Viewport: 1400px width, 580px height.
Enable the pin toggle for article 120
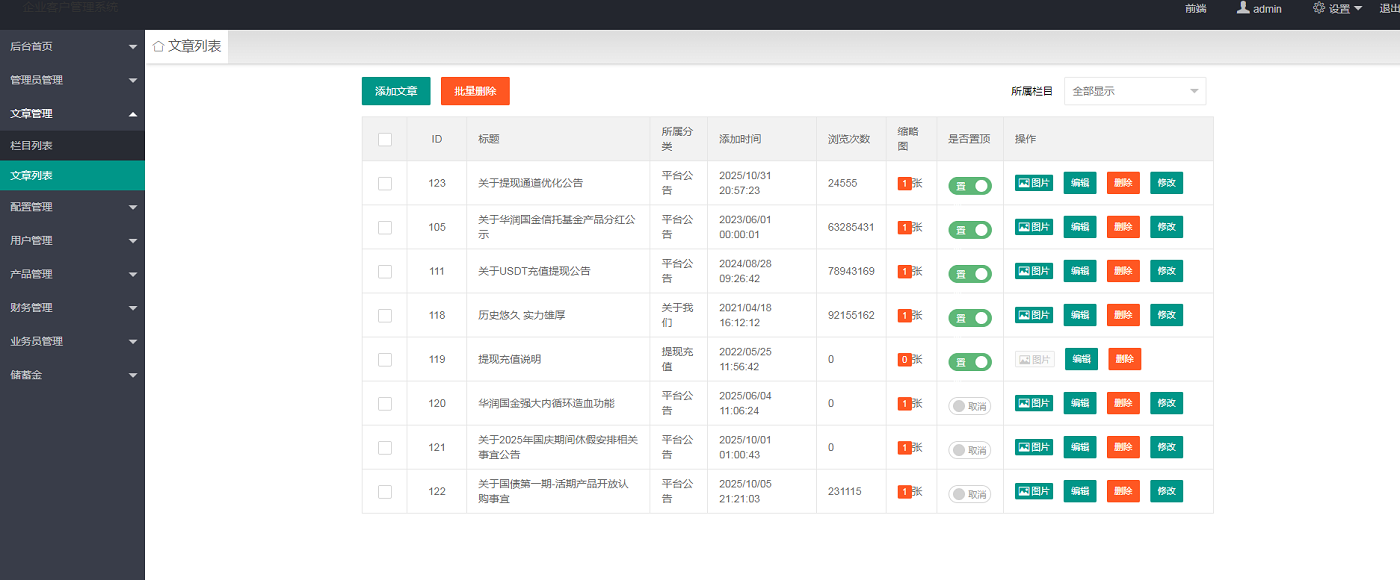click(x=968, y=403)
